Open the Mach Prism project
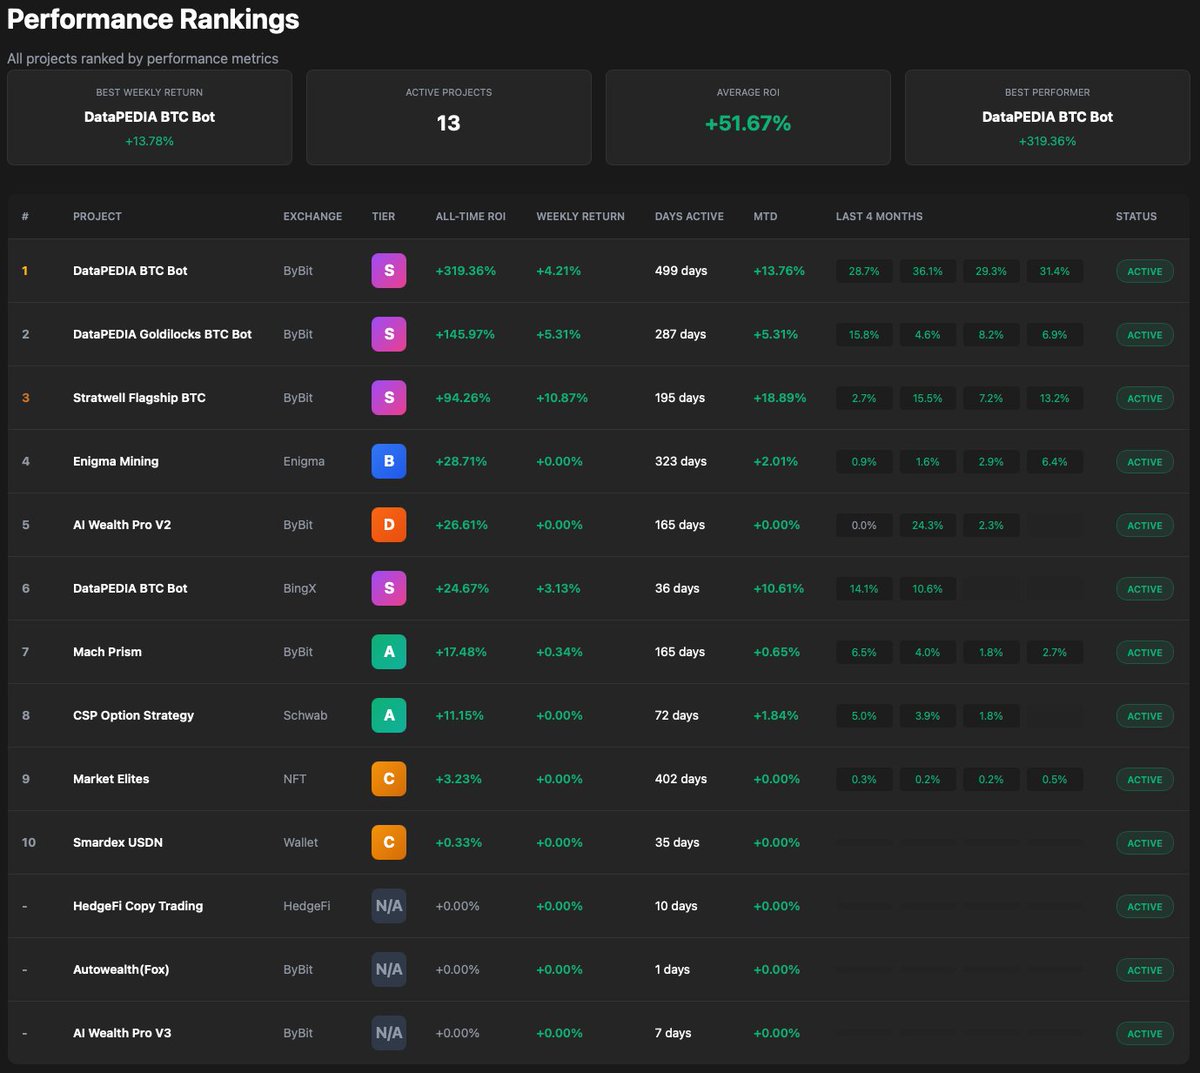 (x=107, y=652)
